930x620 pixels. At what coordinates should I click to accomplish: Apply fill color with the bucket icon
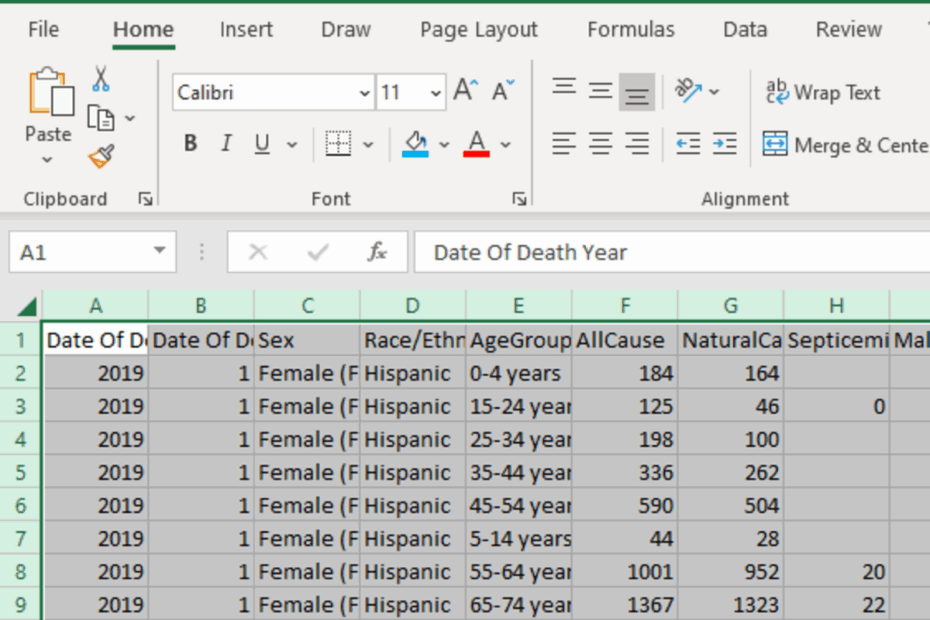(415, 144)
